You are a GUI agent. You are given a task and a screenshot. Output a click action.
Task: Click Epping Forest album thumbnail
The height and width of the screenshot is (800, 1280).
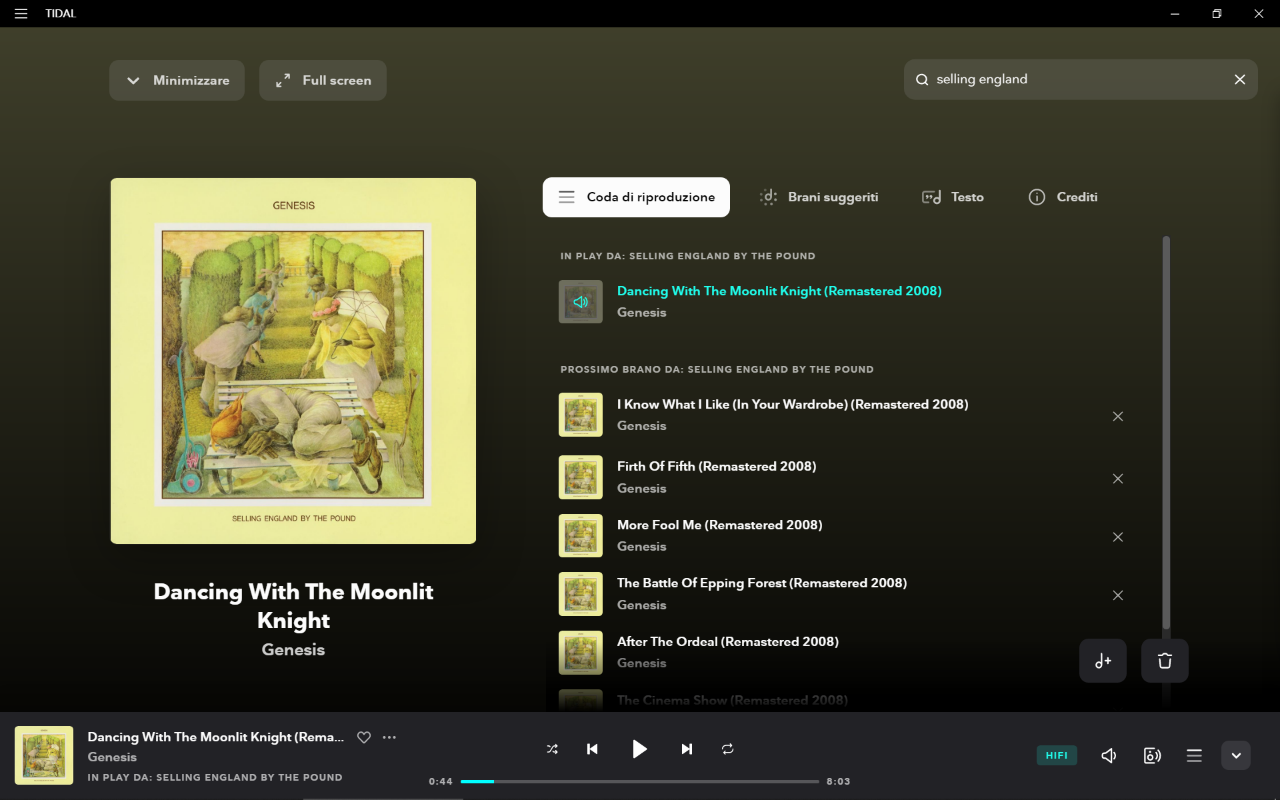pyautogui.click(x=581, y=594)
